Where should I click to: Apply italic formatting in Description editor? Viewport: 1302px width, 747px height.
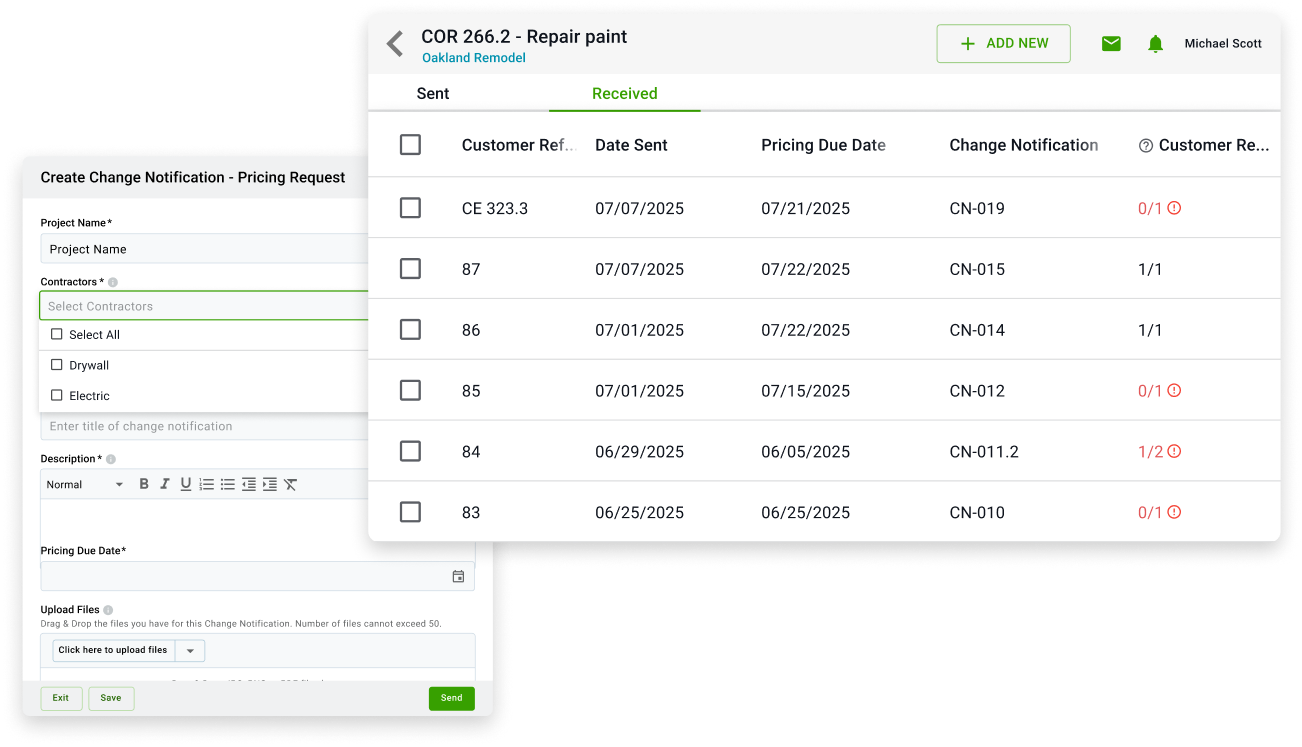[x=165, y=484]
